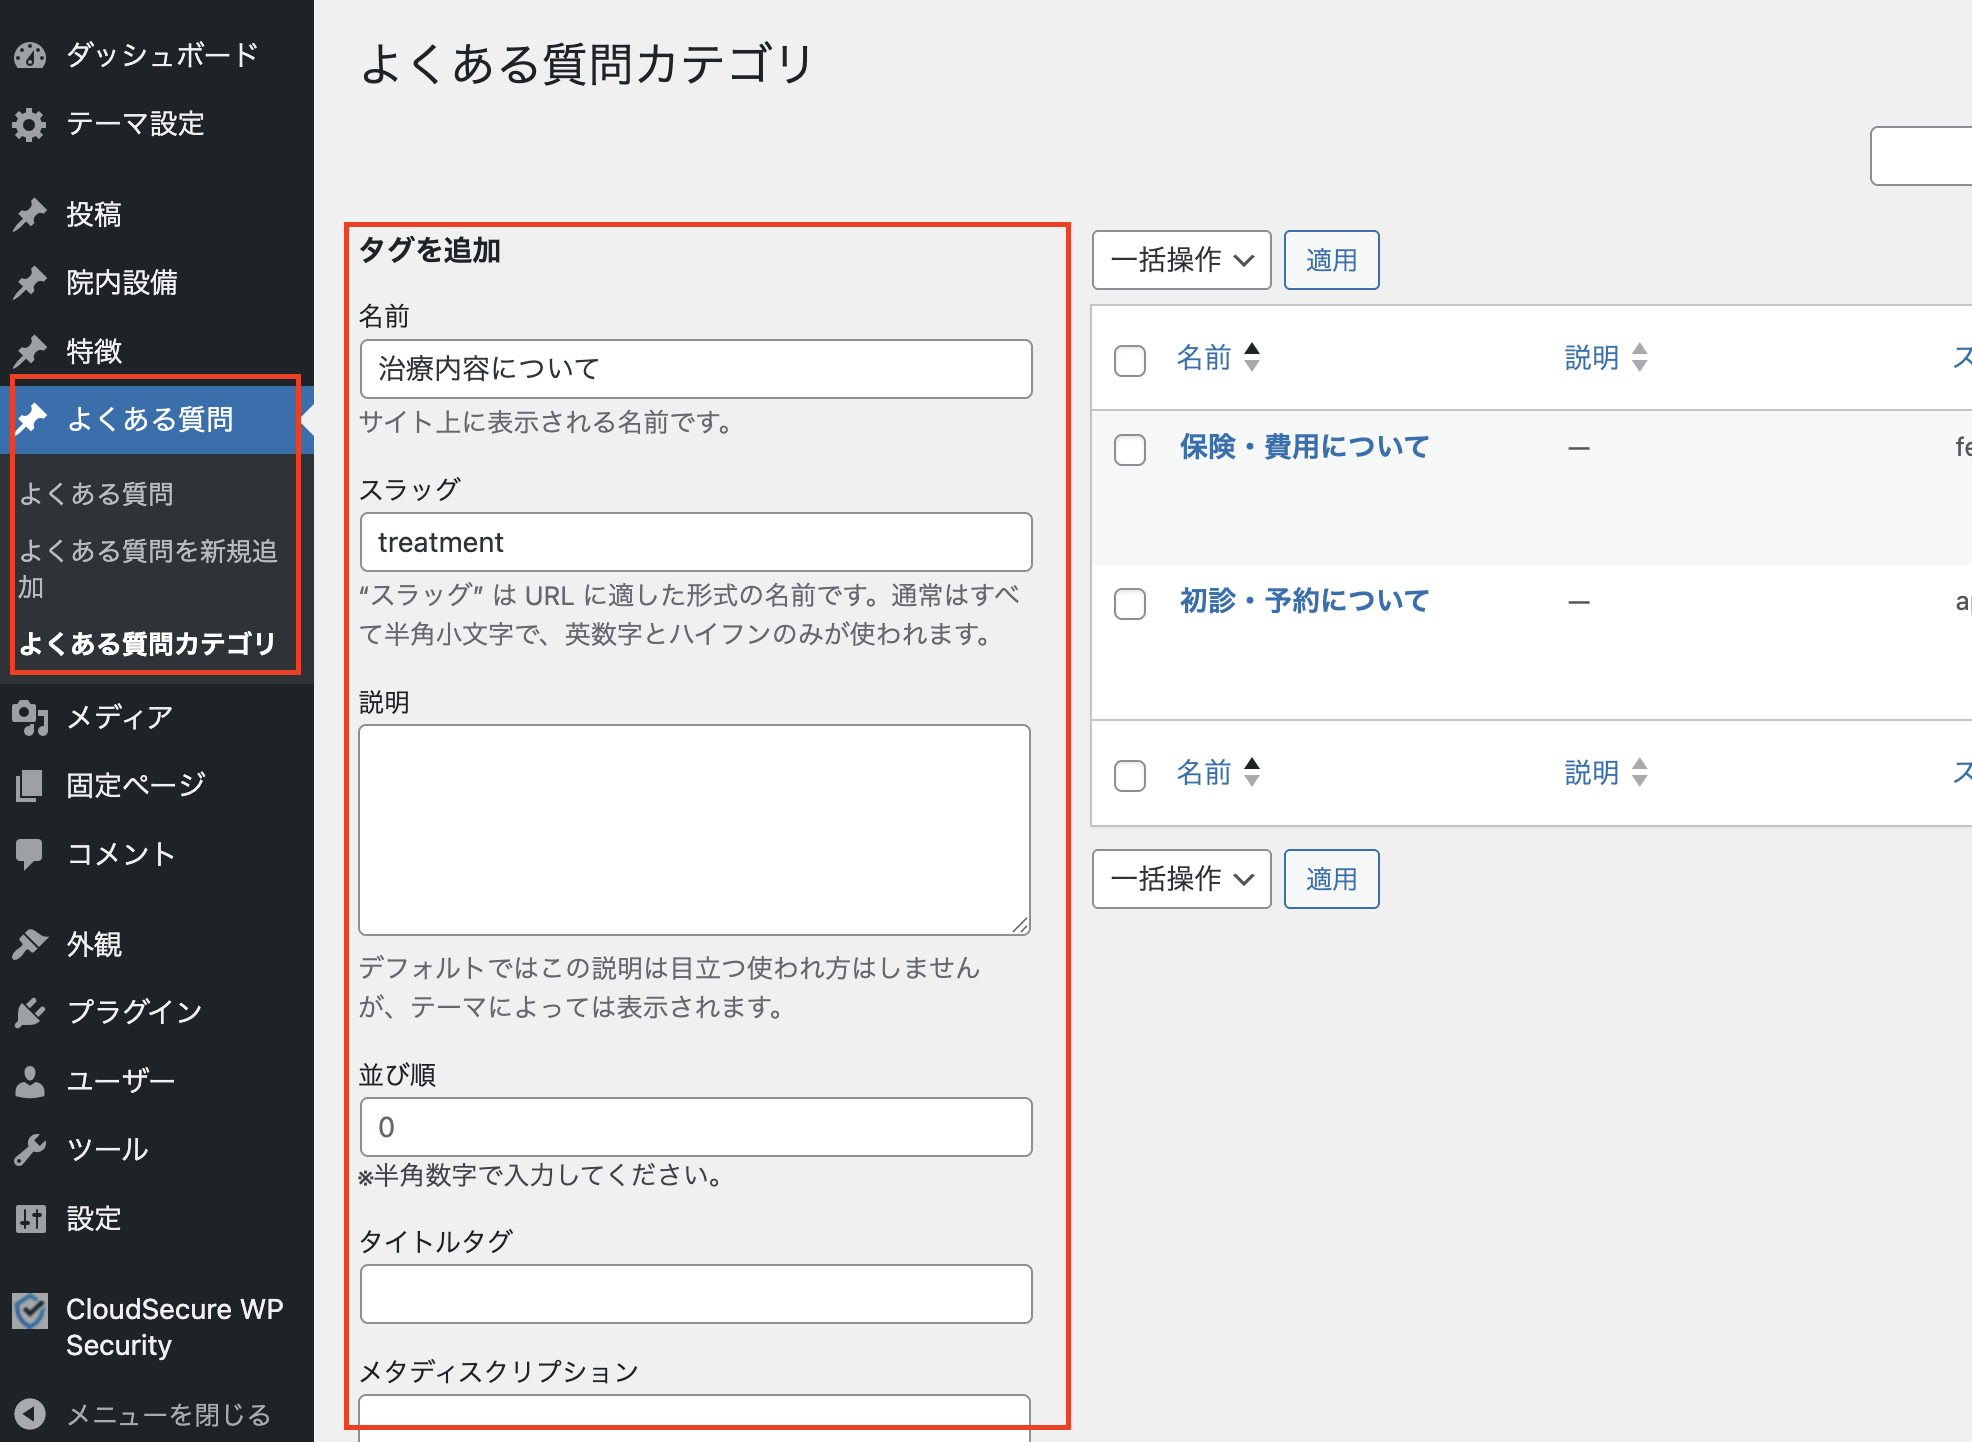Check the 保険・費用について row checkbox

pos(1130,449)
